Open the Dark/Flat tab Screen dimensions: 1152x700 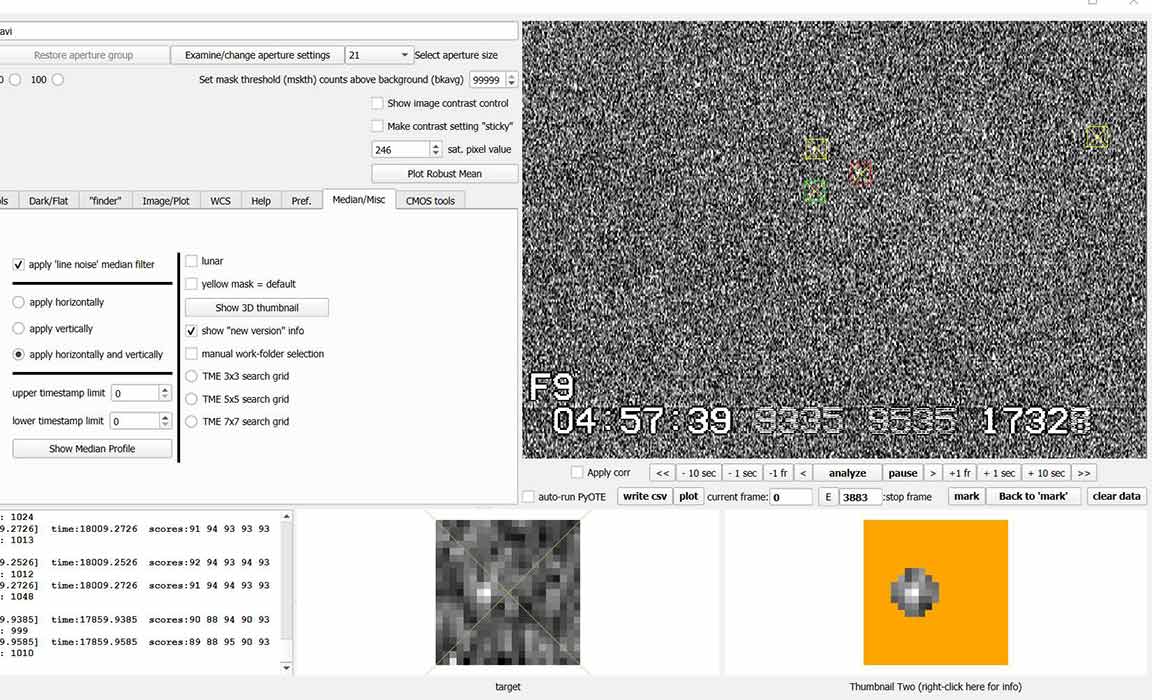coord(48,201)
